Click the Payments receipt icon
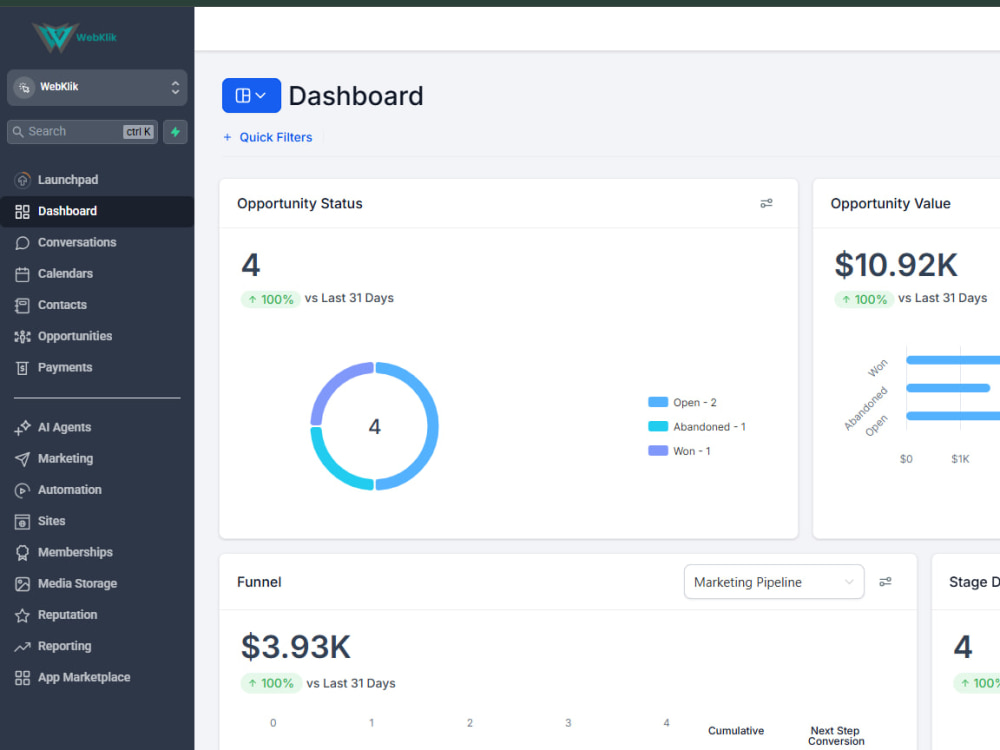This screenshot has height=750, width=1000. pos(22,368)
